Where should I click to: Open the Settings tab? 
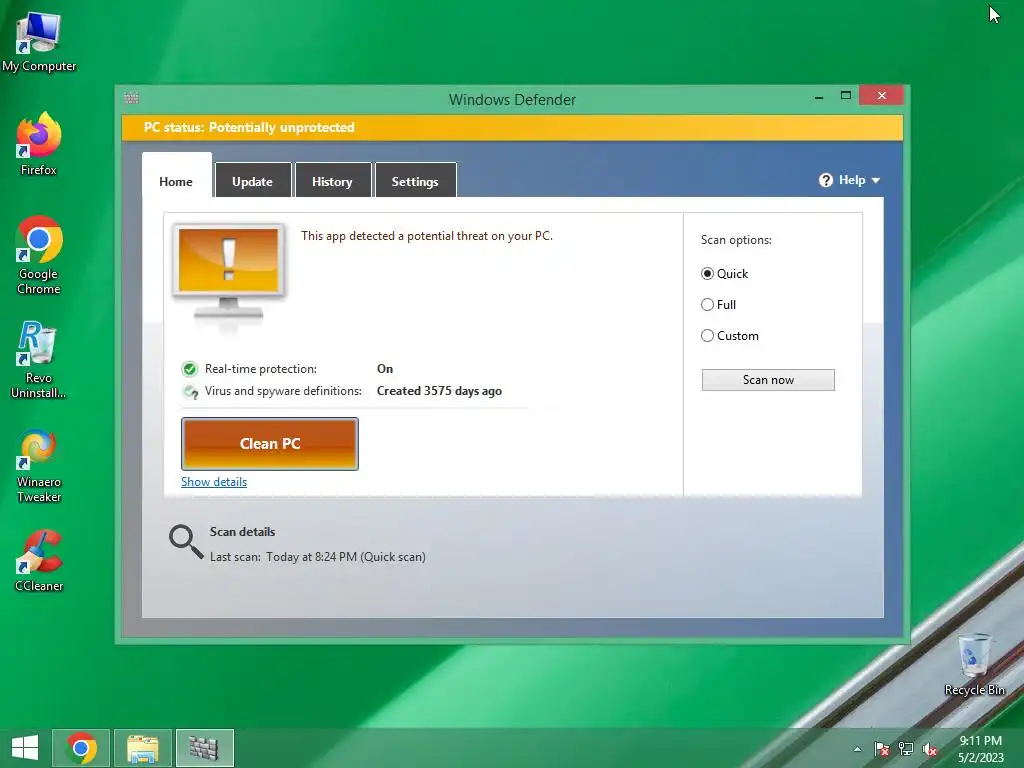tap(415, 180)
